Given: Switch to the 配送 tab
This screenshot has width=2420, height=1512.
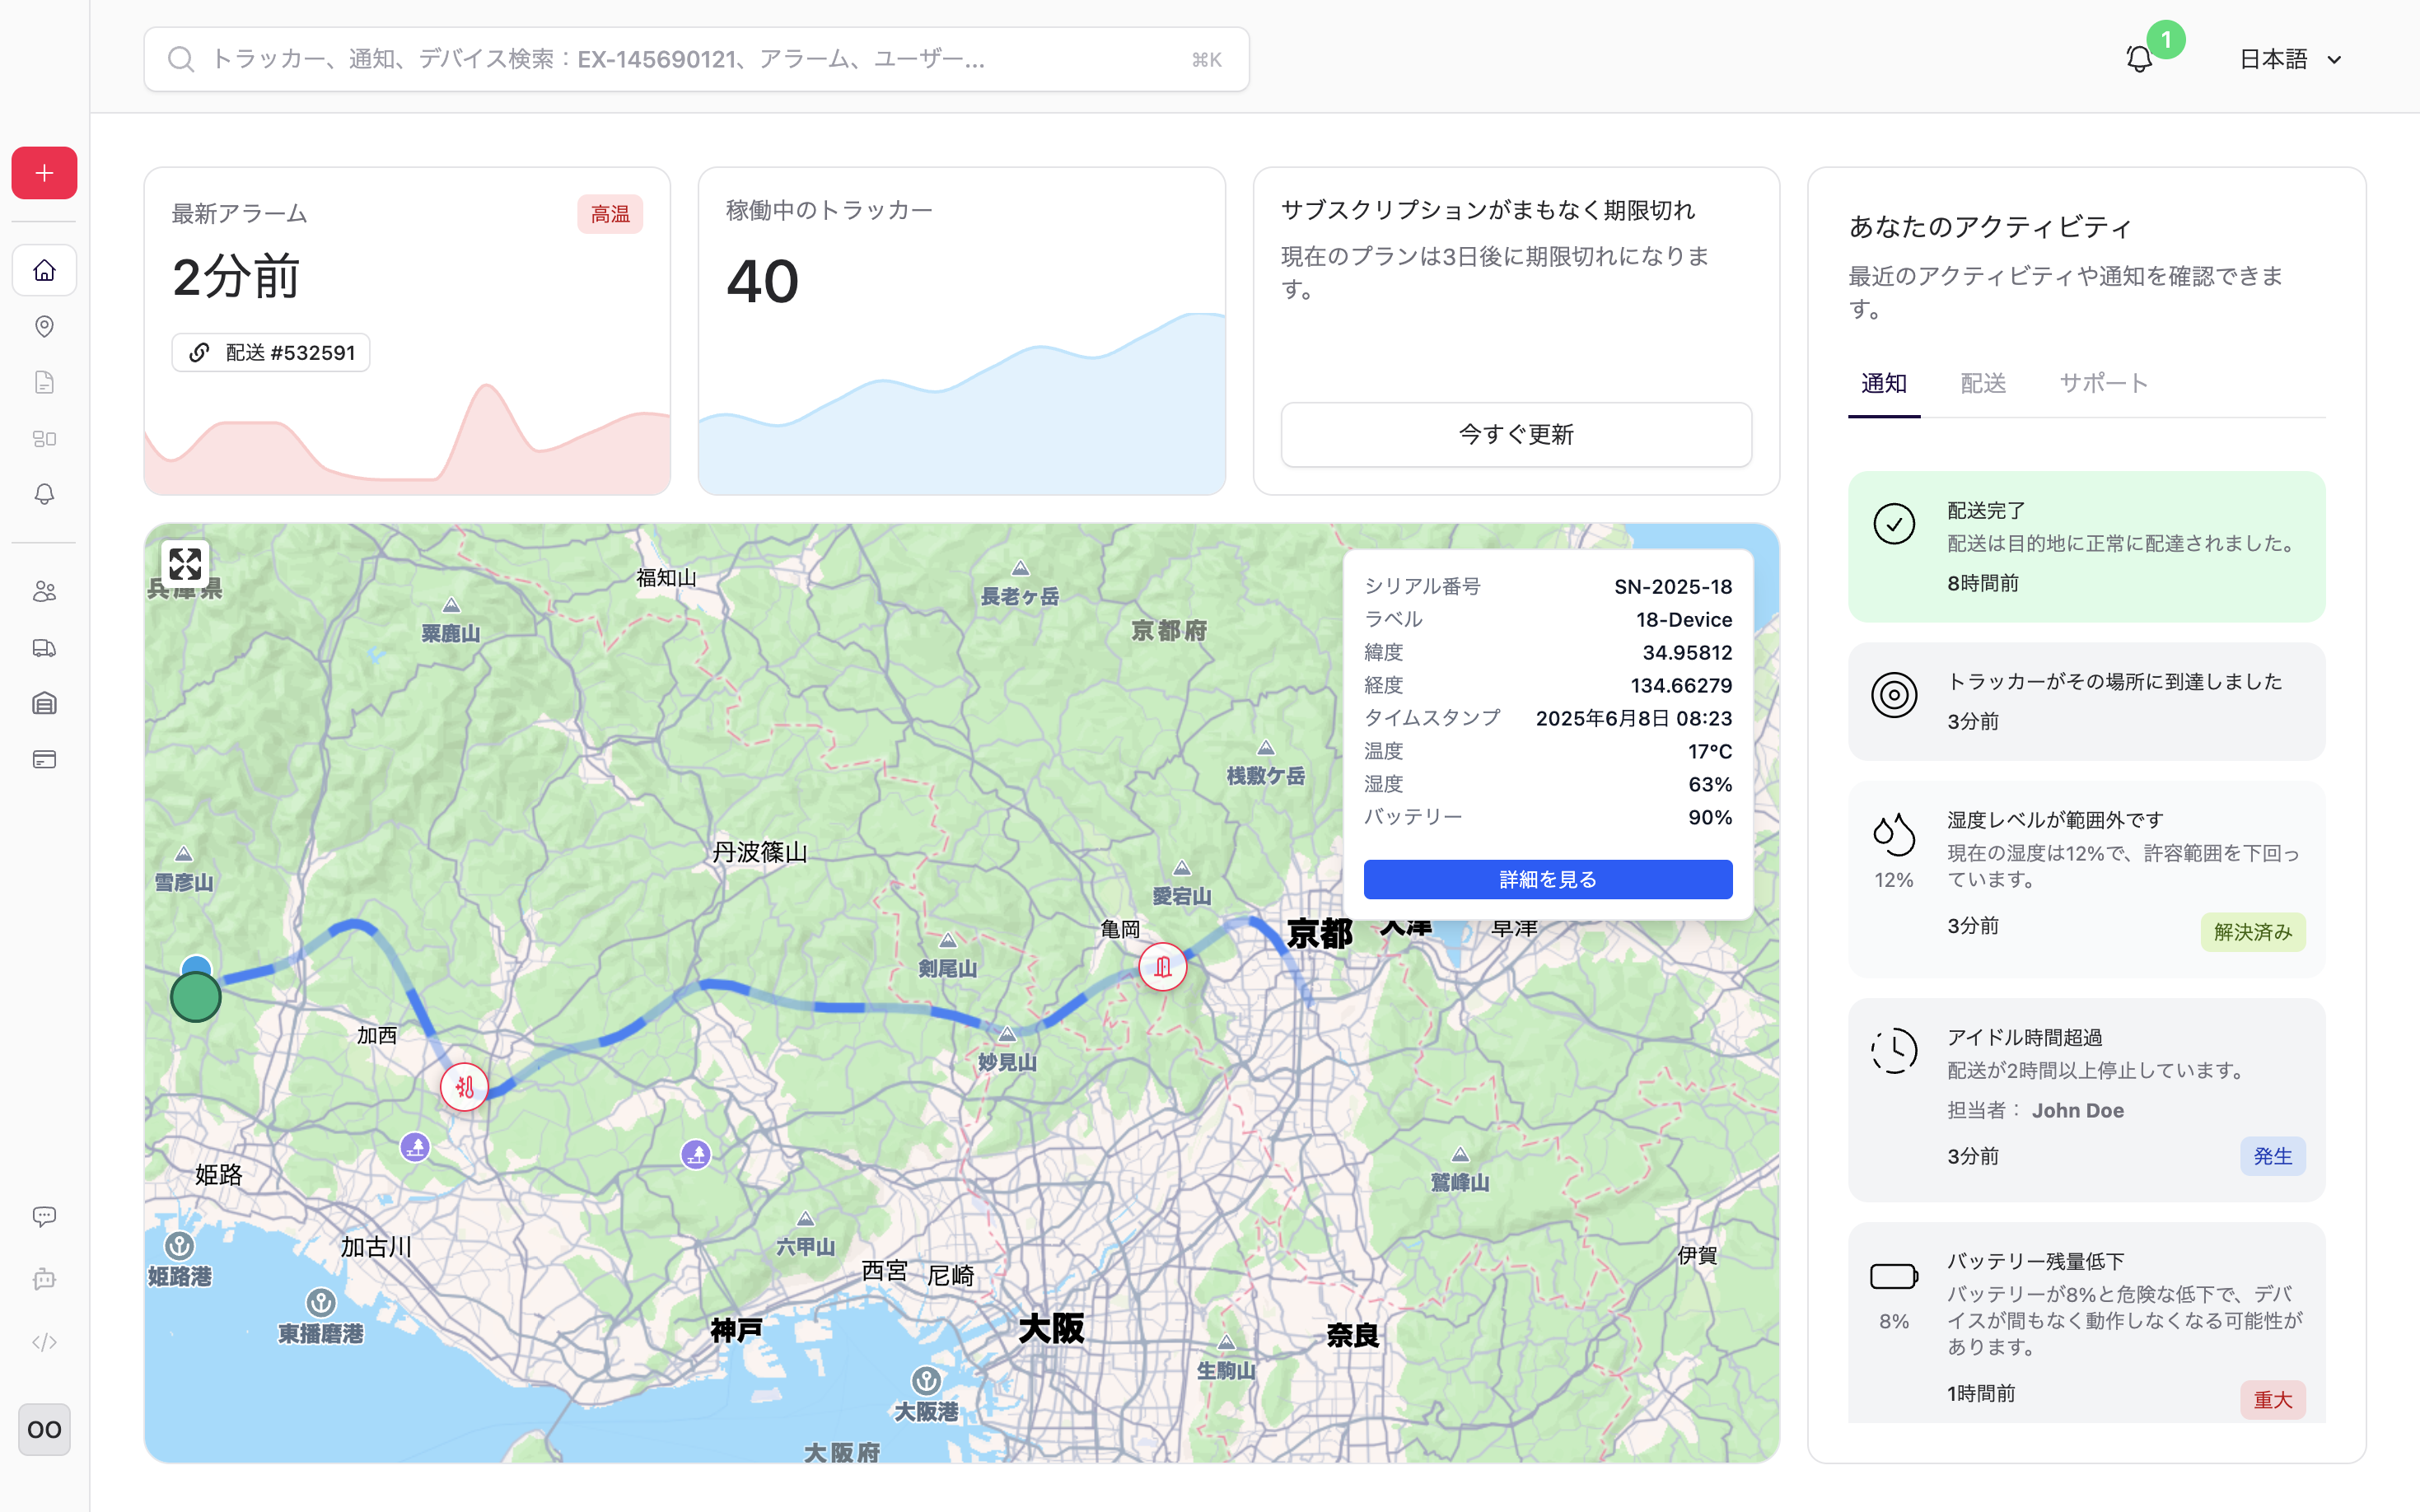Looking at the screenshot, I should point(1982,383).
